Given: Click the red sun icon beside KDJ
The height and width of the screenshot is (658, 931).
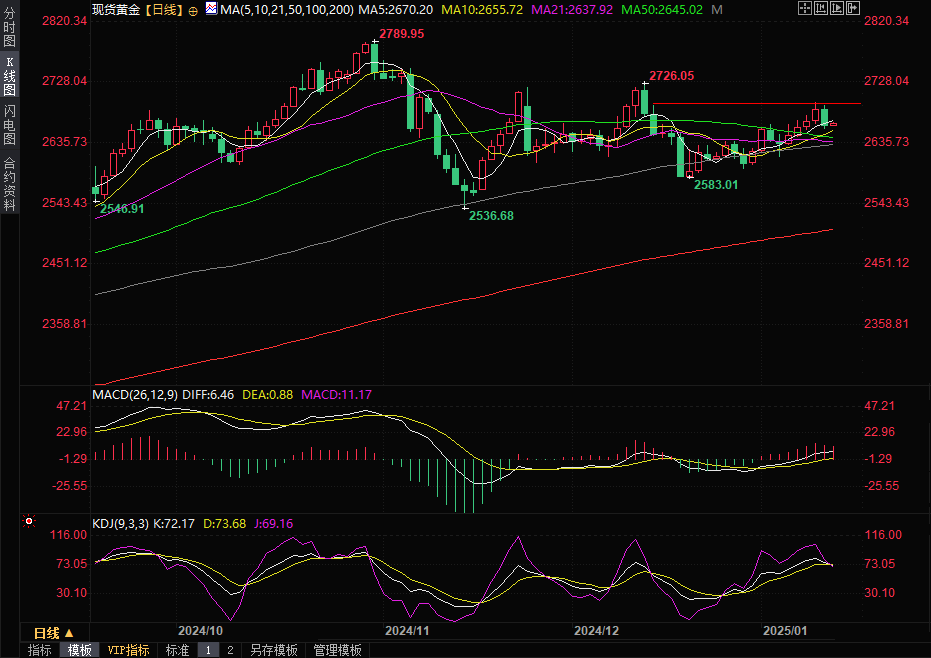Looking at the screenshot, I should 28,522.
